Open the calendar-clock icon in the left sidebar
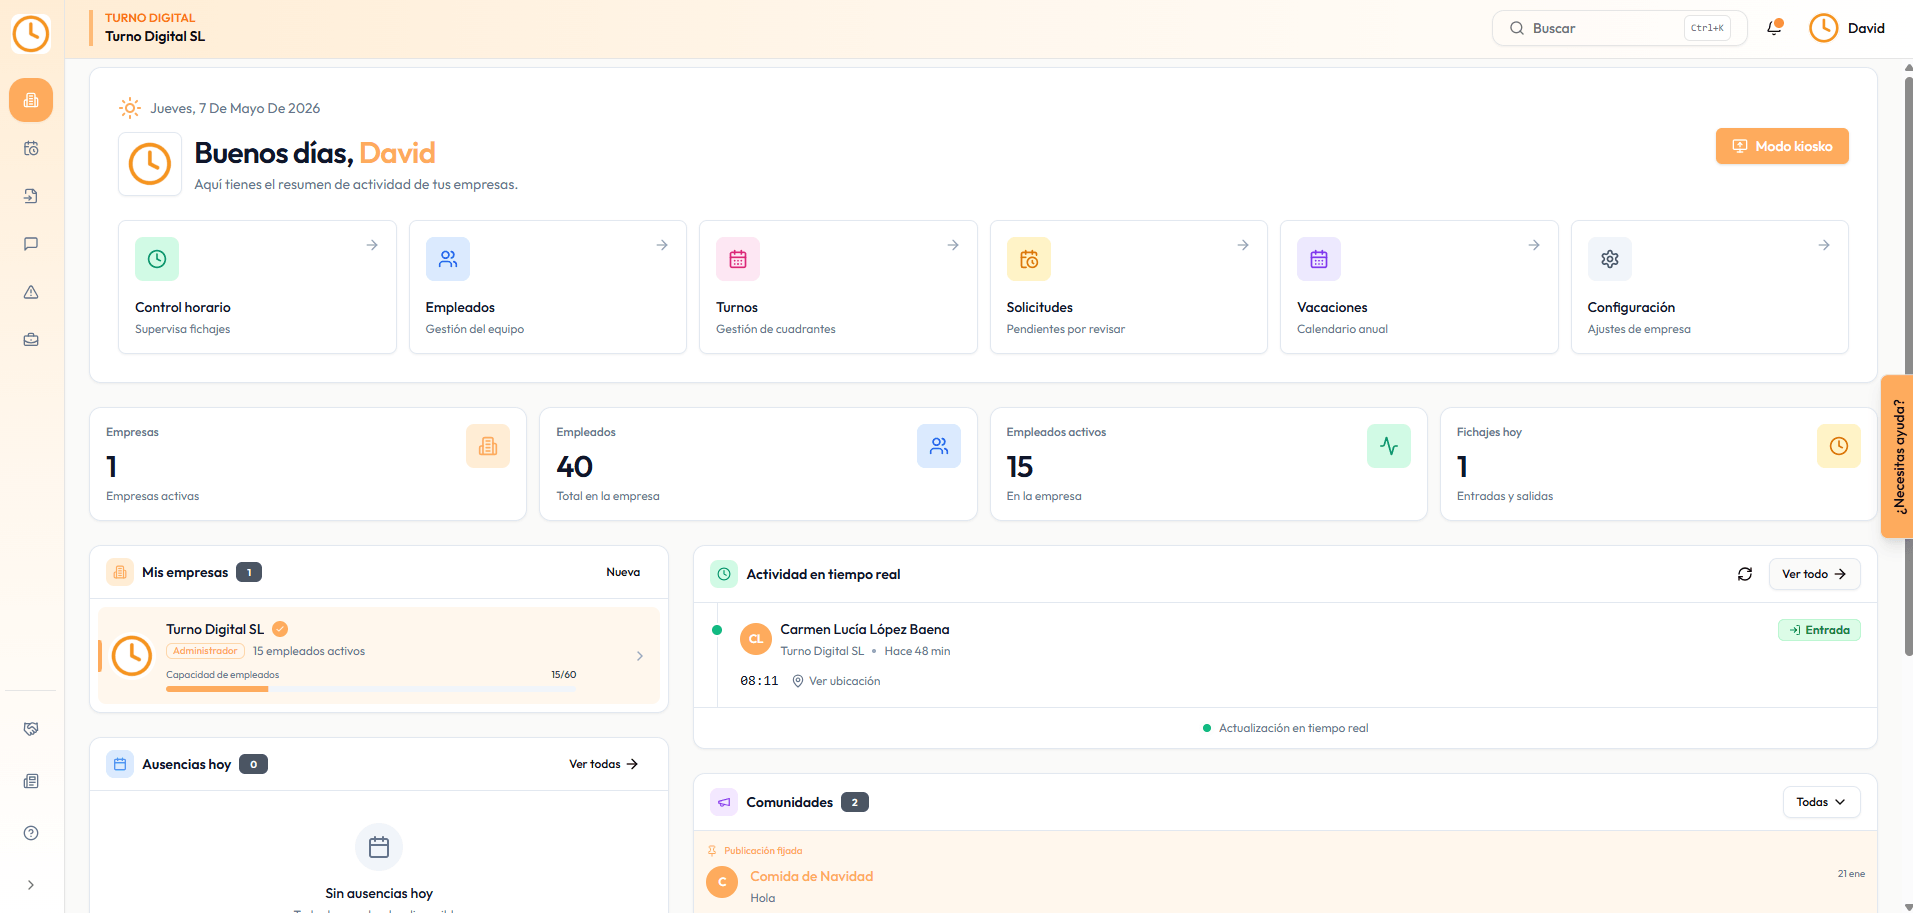 [31, 148]
